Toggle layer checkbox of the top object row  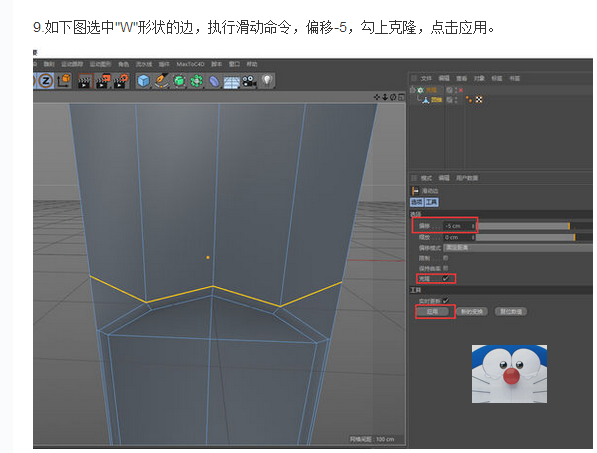(x=449, y=90)
